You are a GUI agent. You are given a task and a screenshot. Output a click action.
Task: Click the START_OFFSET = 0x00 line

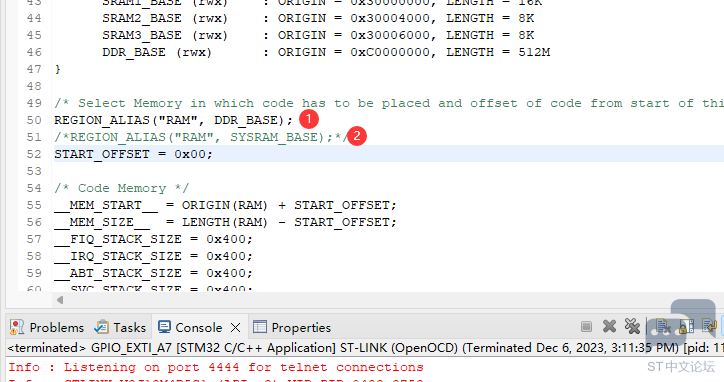pos(133,154)
